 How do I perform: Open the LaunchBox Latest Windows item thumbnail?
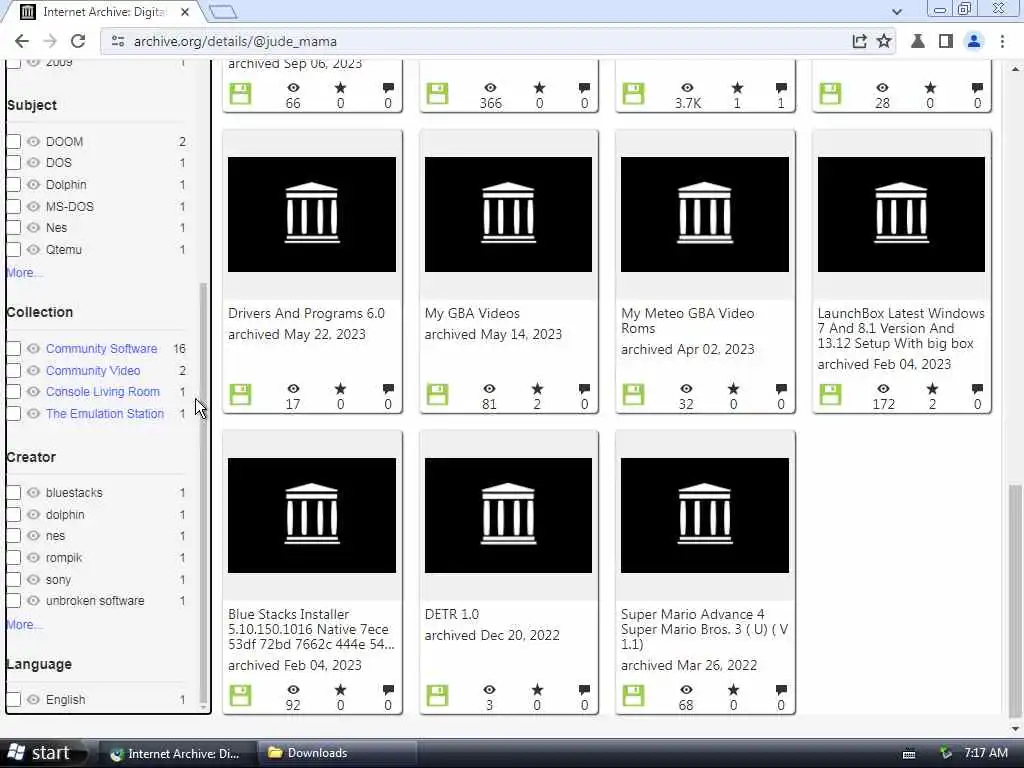pyautogui.click(x=901, y=214)
